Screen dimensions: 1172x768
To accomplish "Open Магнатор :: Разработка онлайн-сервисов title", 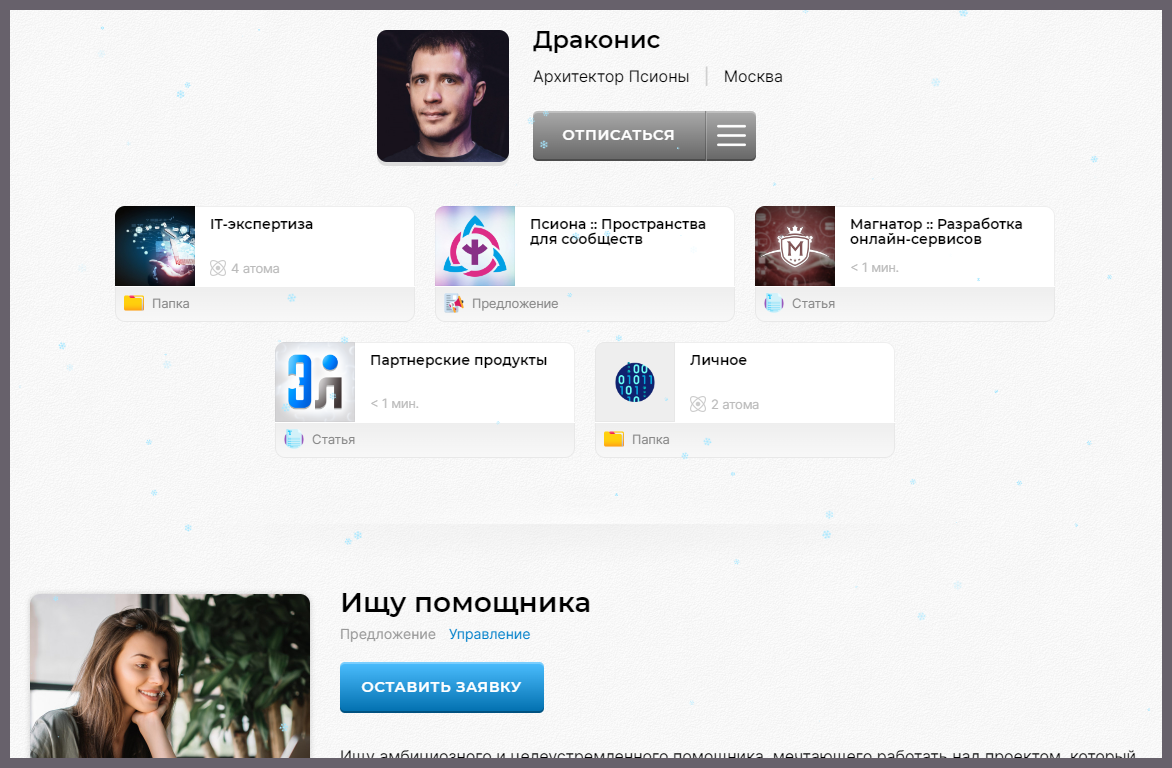I will pos(935,231).
